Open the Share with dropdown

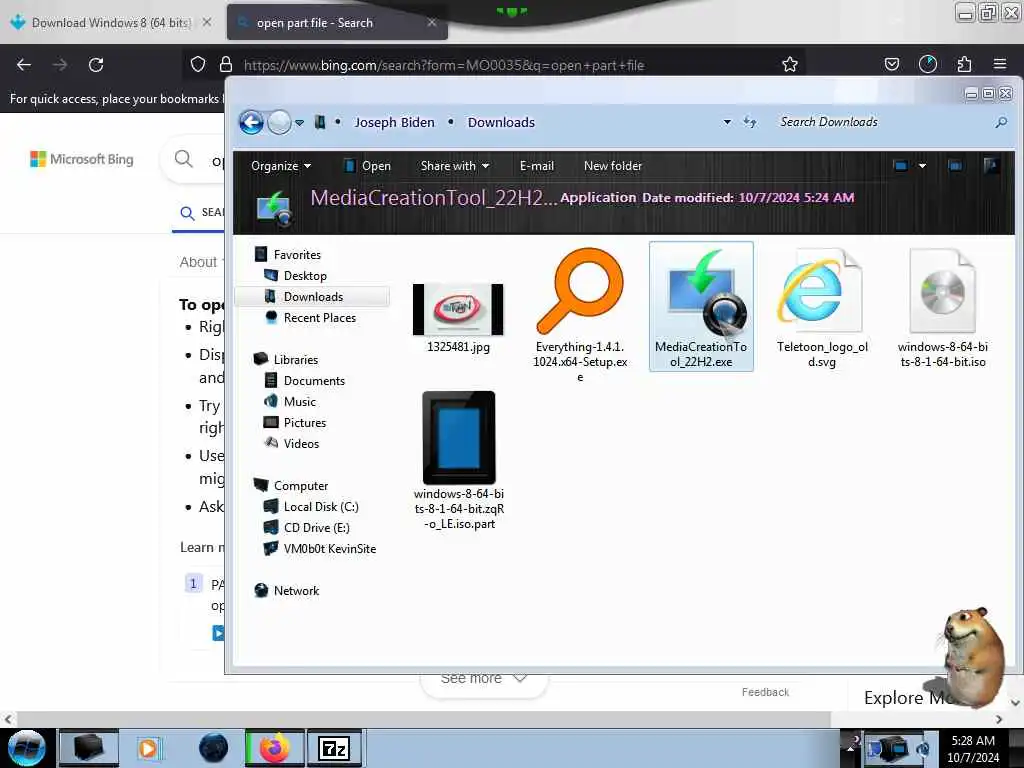(455, 166)
